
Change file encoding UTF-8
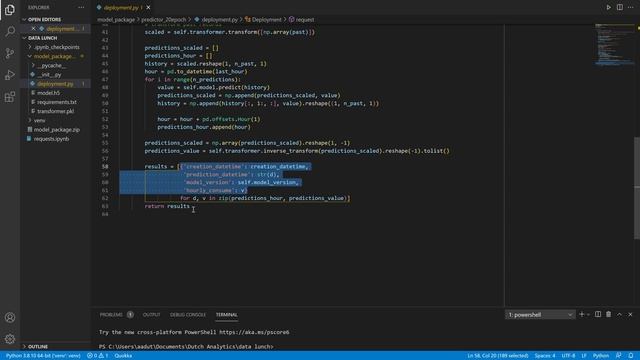click(x=568, y=356)
